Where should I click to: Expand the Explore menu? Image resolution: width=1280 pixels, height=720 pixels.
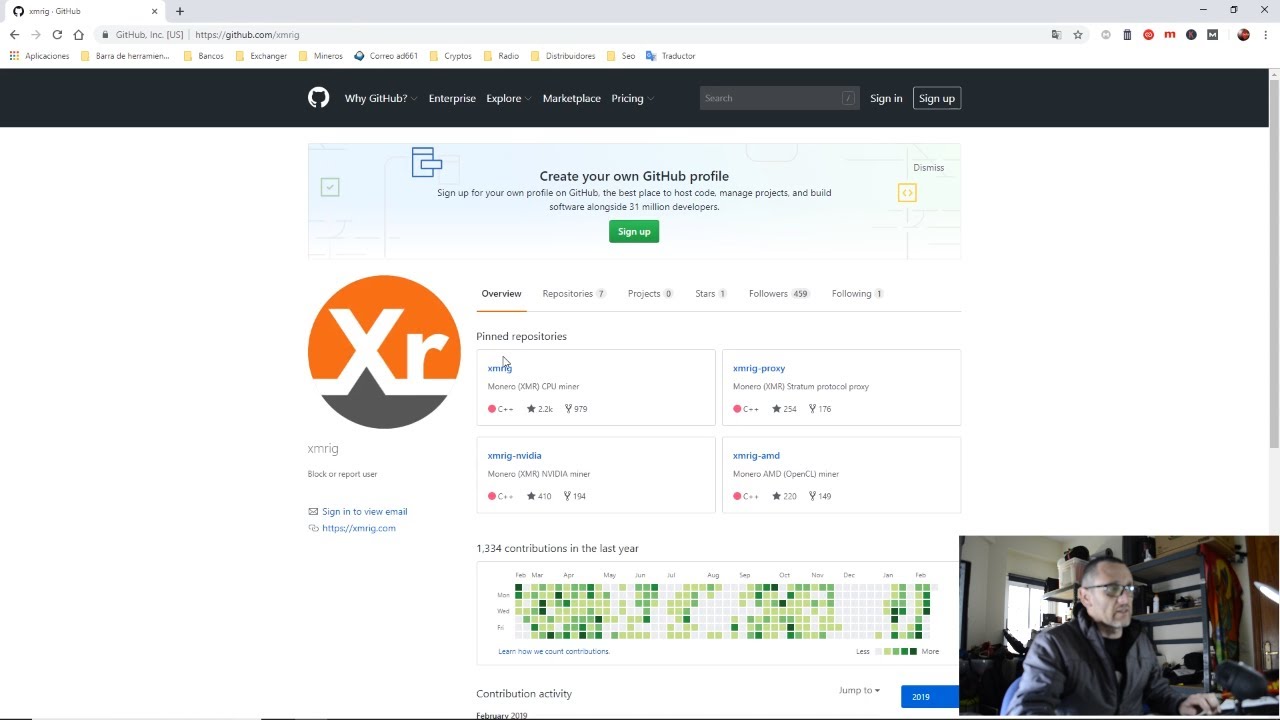pos(508,98)
